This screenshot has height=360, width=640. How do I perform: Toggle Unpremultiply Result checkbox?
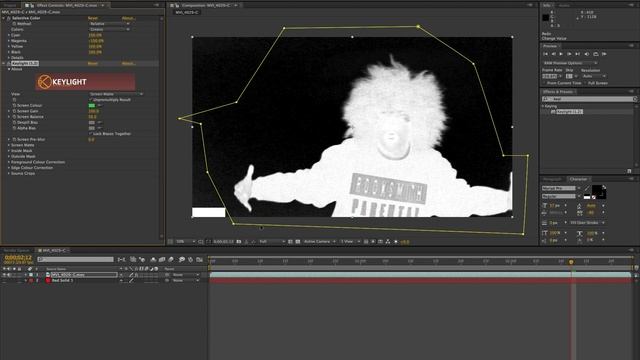(91, 100)
